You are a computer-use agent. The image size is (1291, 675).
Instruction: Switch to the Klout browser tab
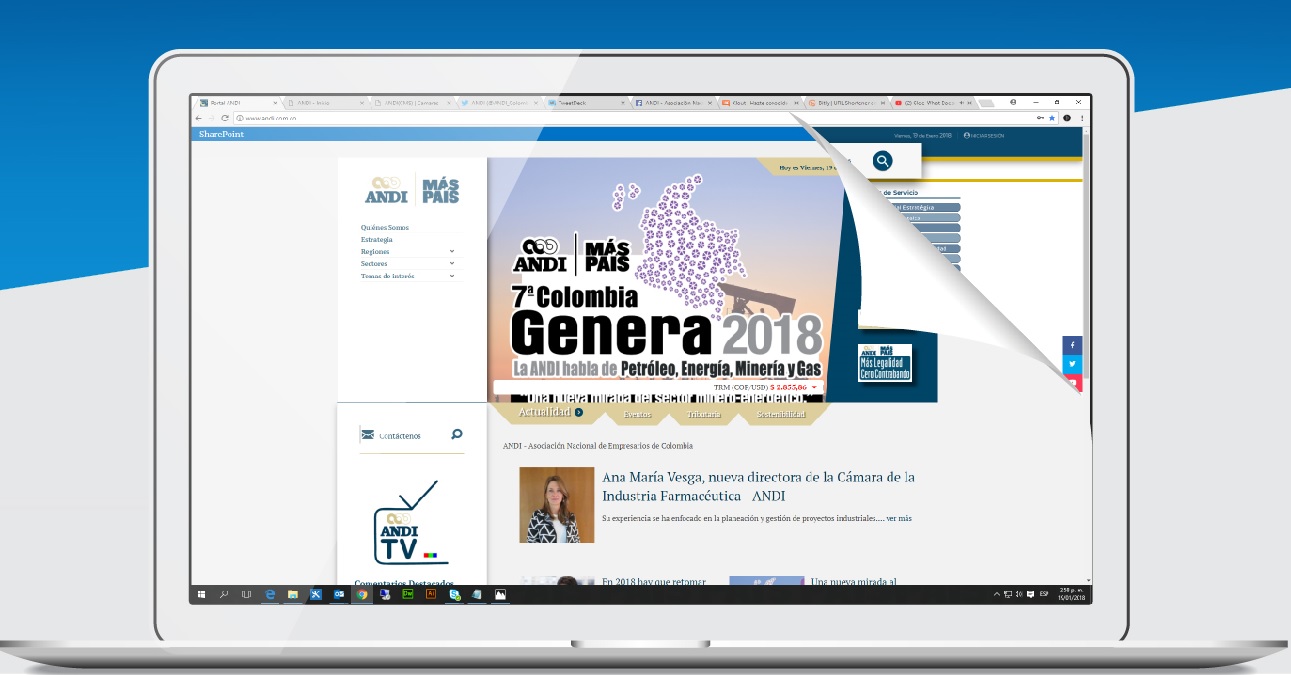point(760,102)
